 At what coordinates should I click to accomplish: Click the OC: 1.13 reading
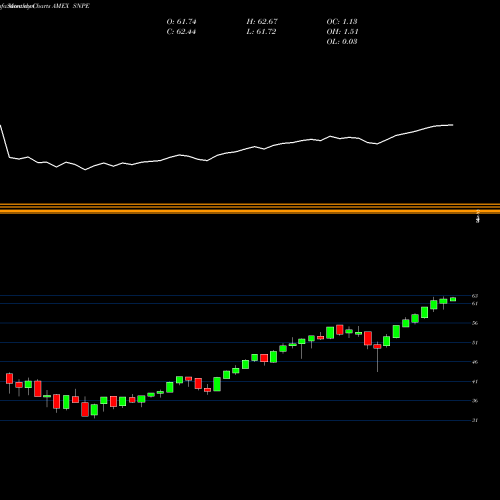pyautogui.click(x=342, y=22)
